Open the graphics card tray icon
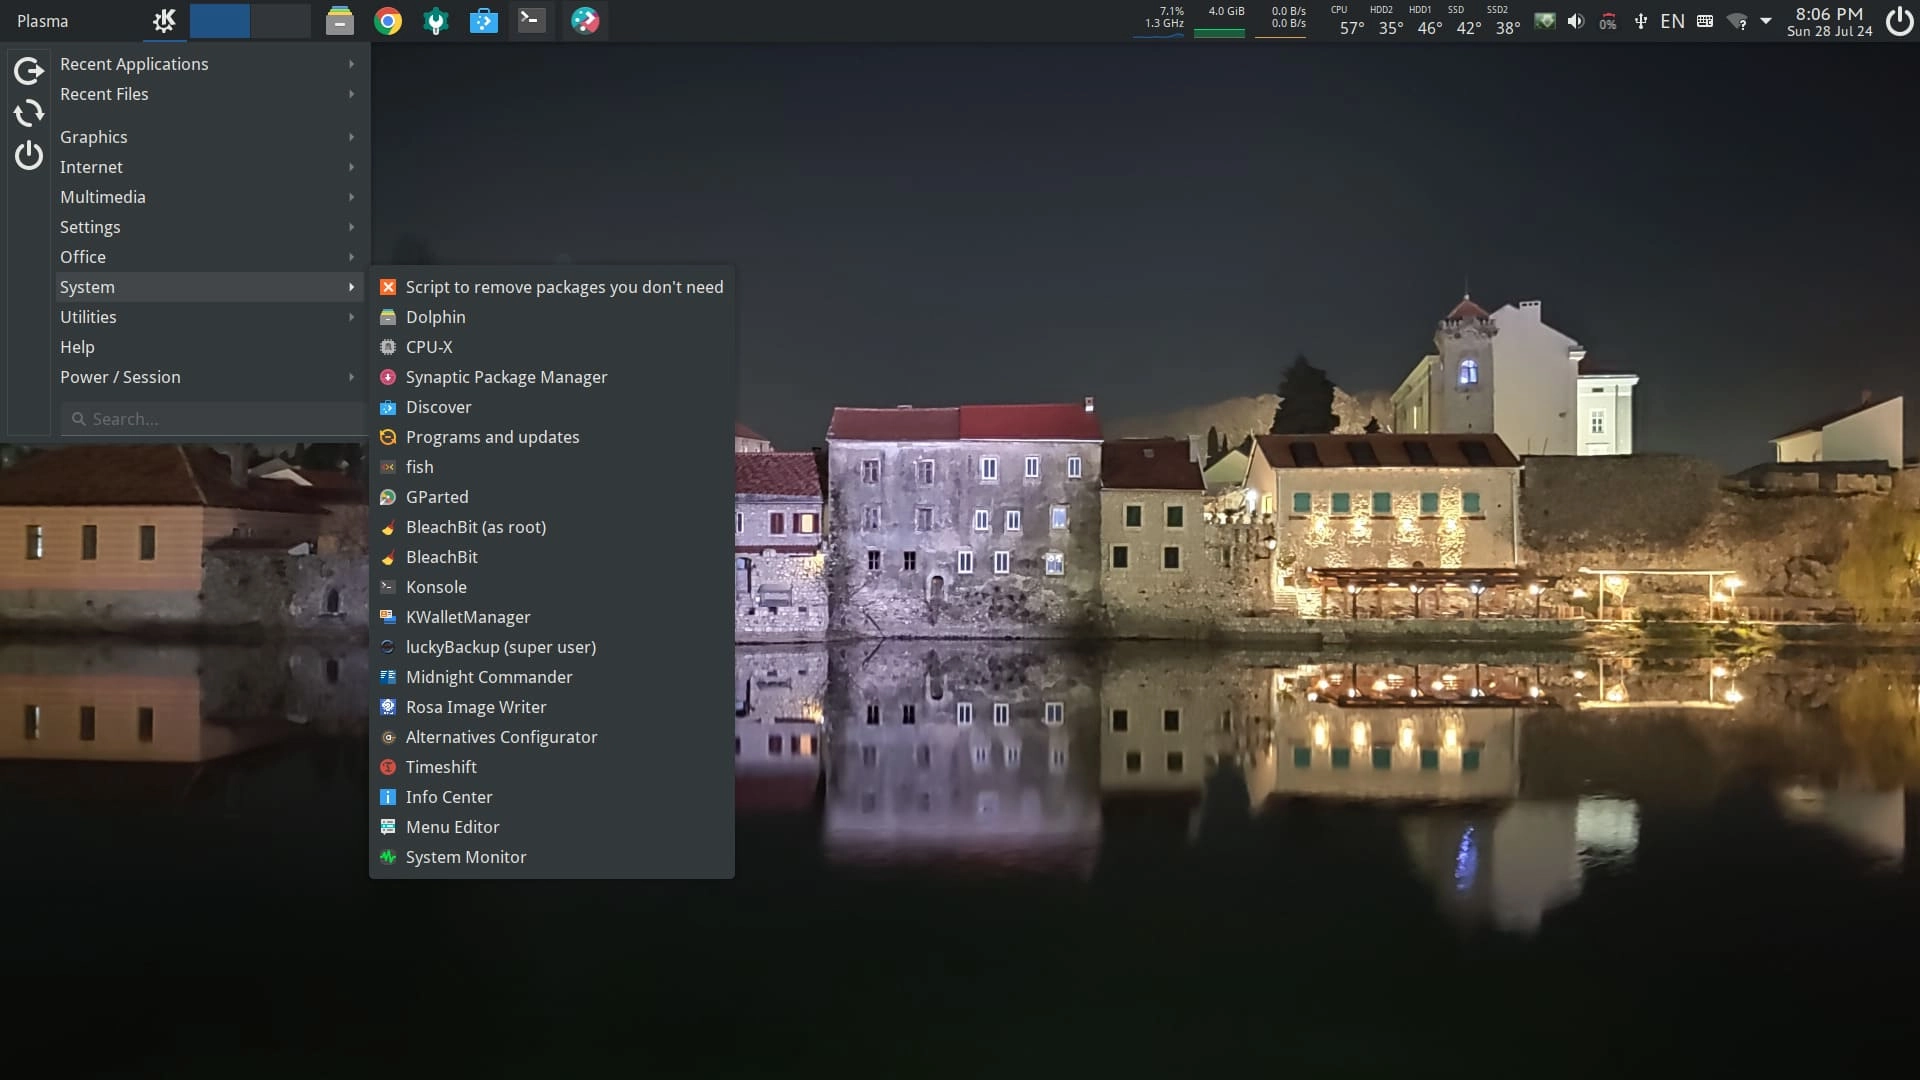The width and height of the screenshot is (1920, 1080). (1545, 21)
